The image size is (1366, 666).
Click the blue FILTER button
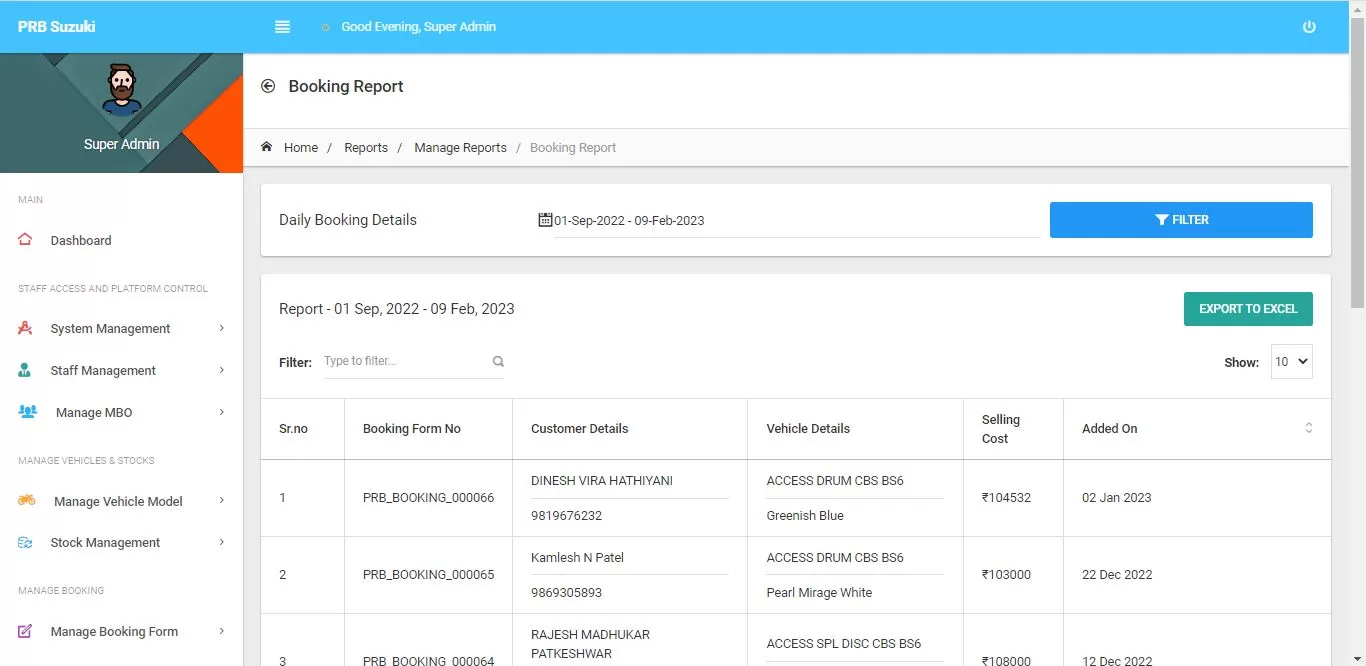[1181, 220]
